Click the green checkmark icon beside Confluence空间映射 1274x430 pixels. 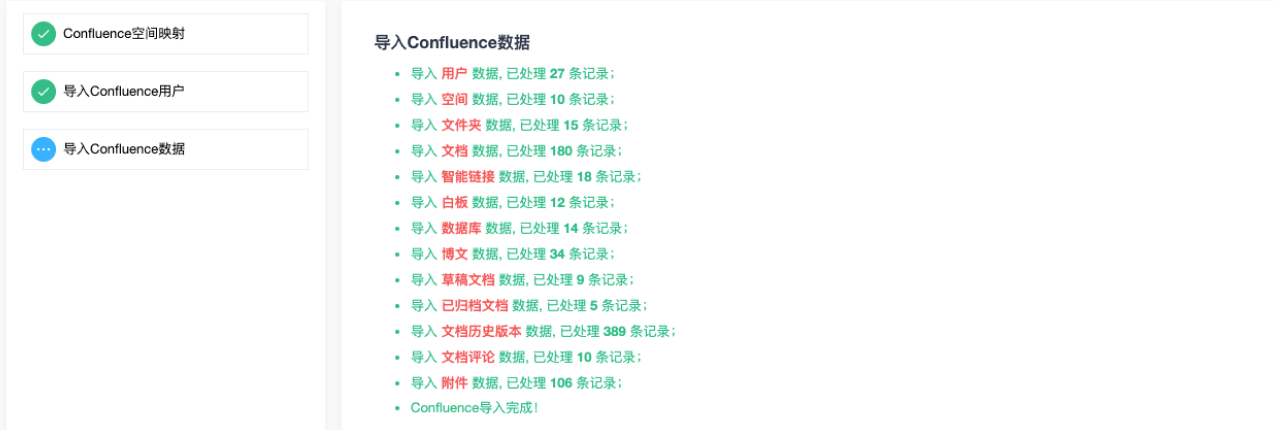point(43,34)
